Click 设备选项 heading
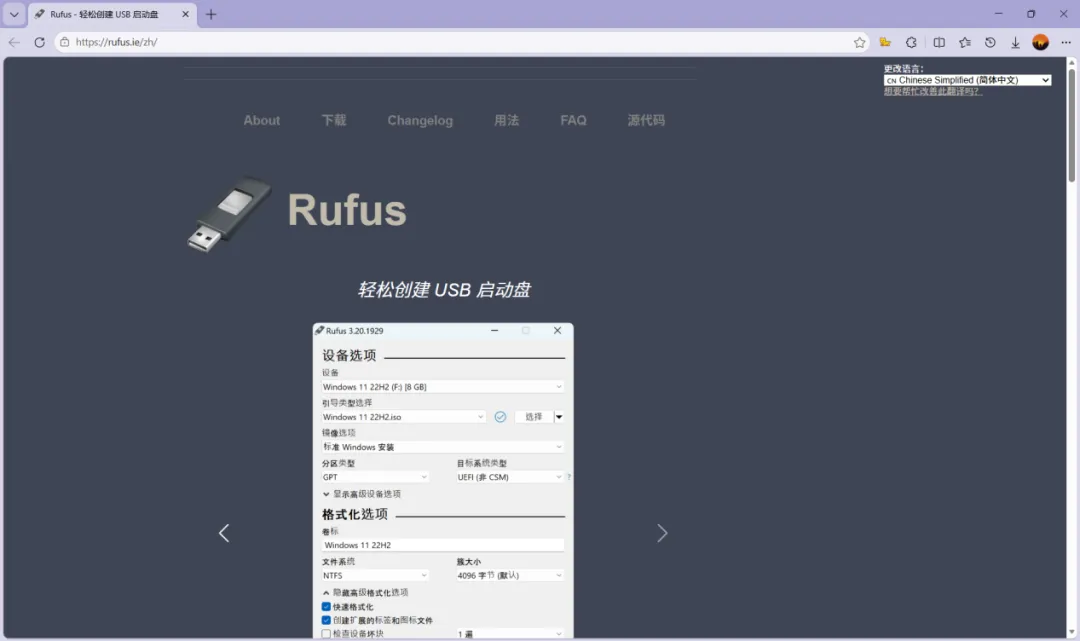Image resolution: width=1080 pixels, height=641 pixels. pyautogui.click(x=349, y=355)
